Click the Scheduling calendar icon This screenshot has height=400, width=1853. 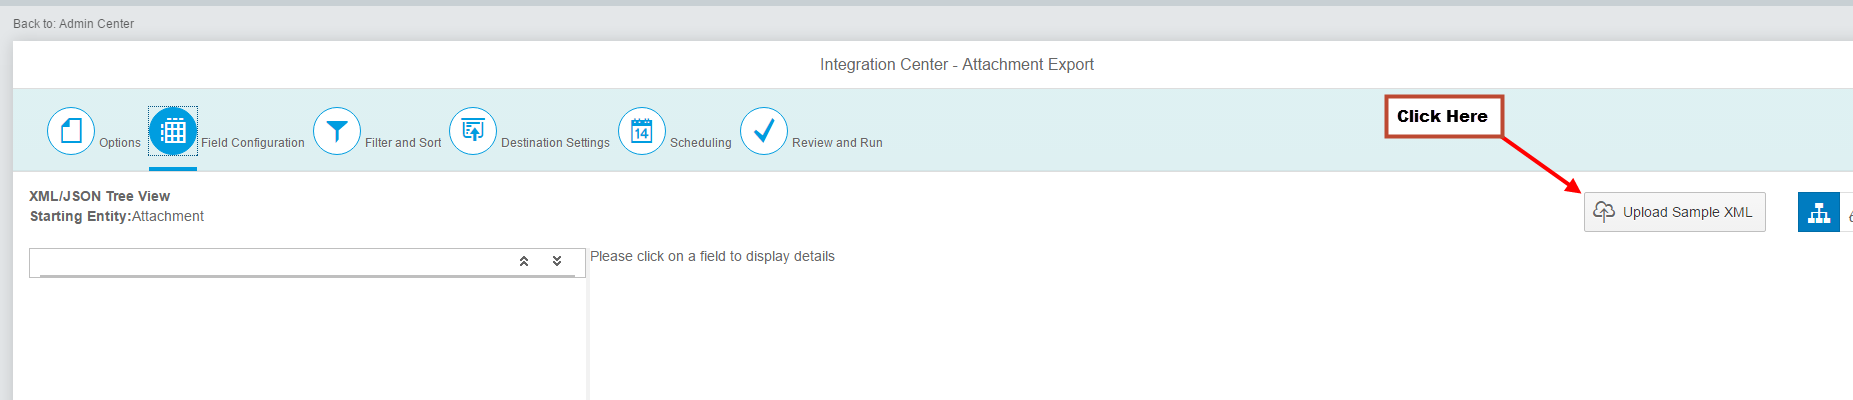(642, 131)
